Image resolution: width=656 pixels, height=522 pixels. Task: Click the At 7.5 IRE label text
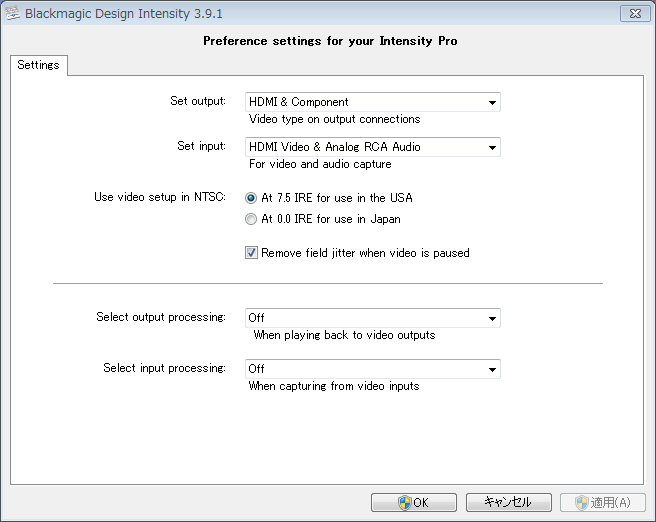pos(337,198)
